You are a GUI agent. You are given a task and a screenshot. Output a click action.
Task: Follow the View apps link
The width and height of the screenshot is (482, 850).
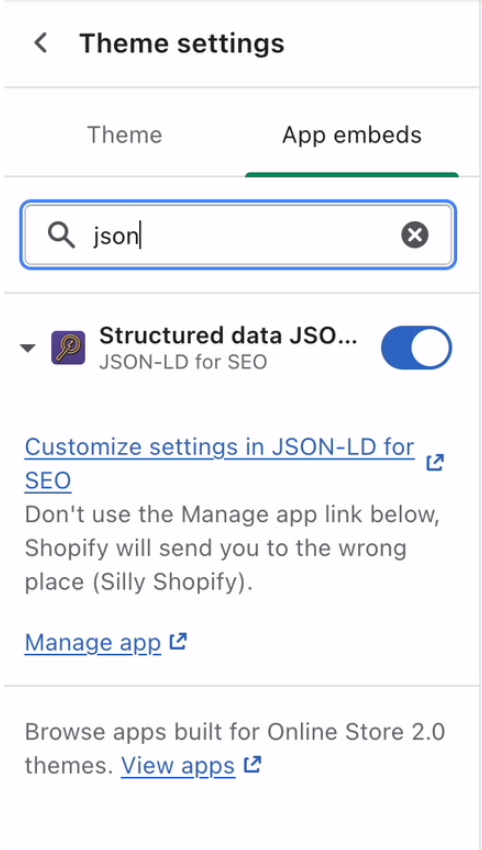point(178,765)
